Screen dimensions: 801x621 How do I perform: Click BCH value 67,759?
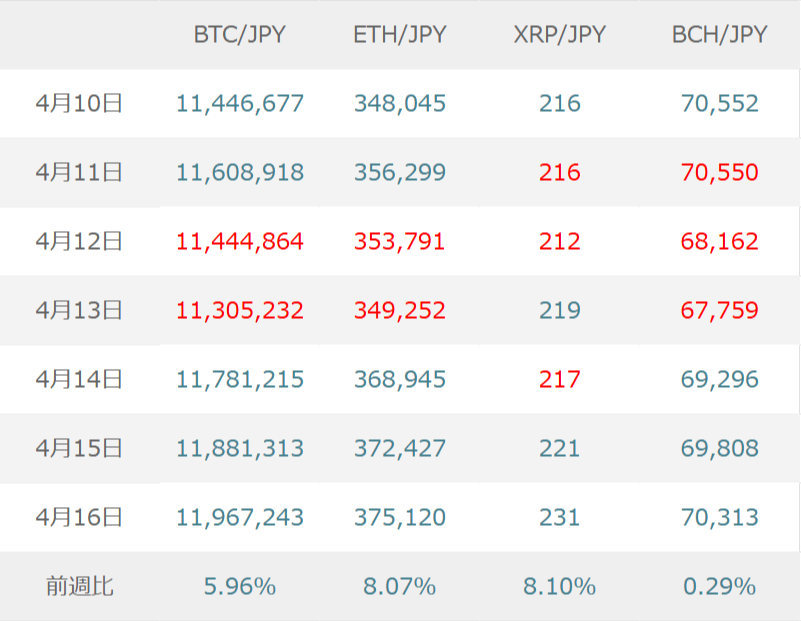tap(720, 310)
